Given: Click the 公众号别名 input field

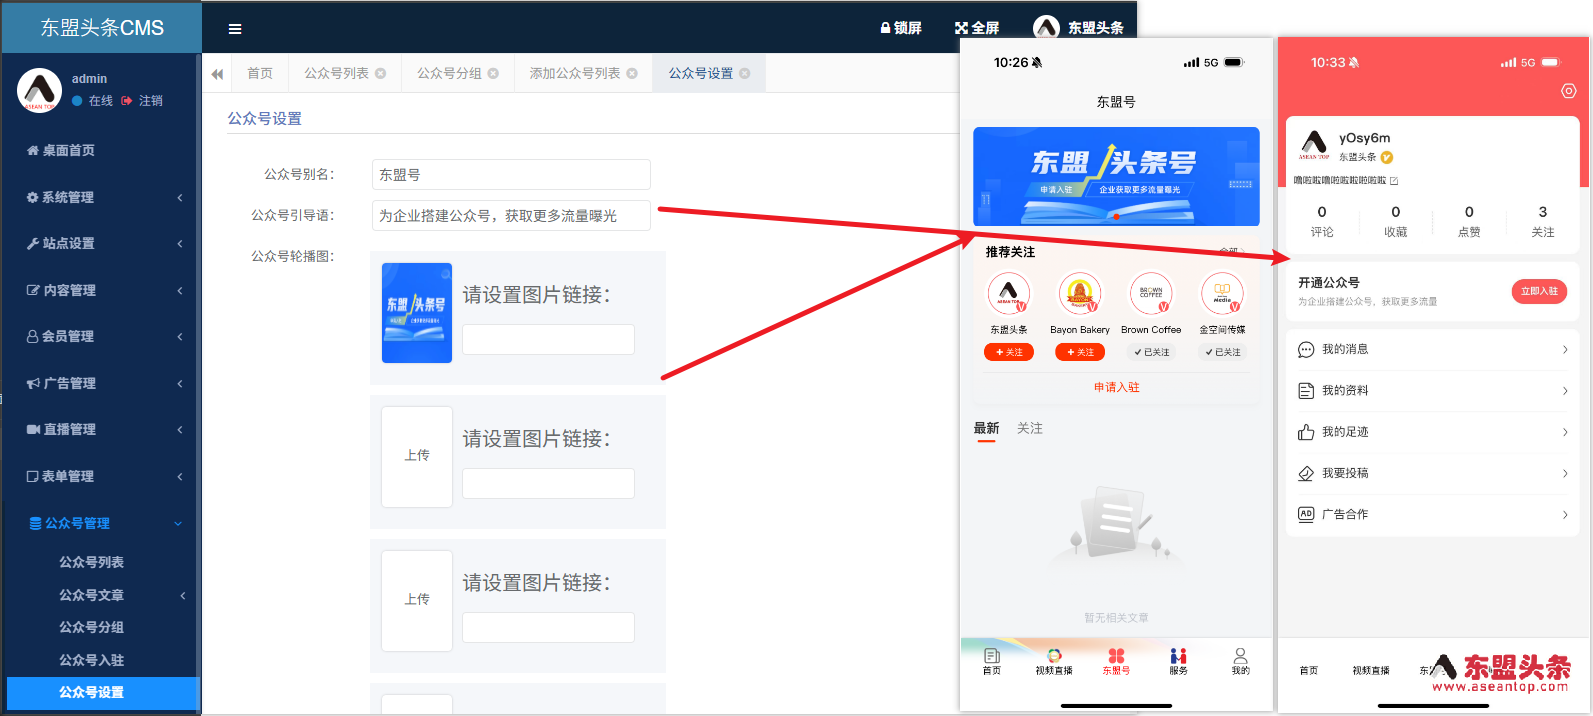Looking at the screenshot, I should coord(511,174).
